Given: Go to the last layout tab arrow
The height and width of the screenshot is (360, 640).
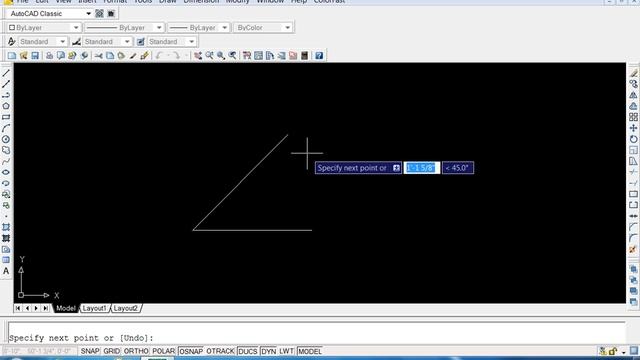Looking at the screenshot, I should click(46, 308).
